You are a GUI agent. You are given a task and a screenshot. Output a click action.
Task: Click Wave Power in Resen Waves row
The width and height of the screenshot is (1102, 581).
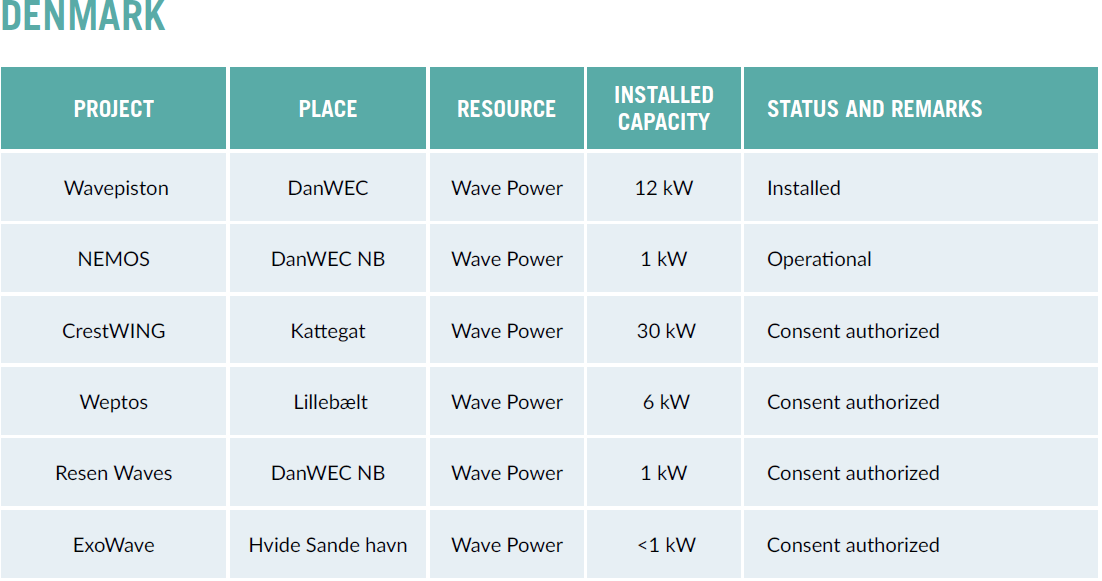tap(507, 474)
